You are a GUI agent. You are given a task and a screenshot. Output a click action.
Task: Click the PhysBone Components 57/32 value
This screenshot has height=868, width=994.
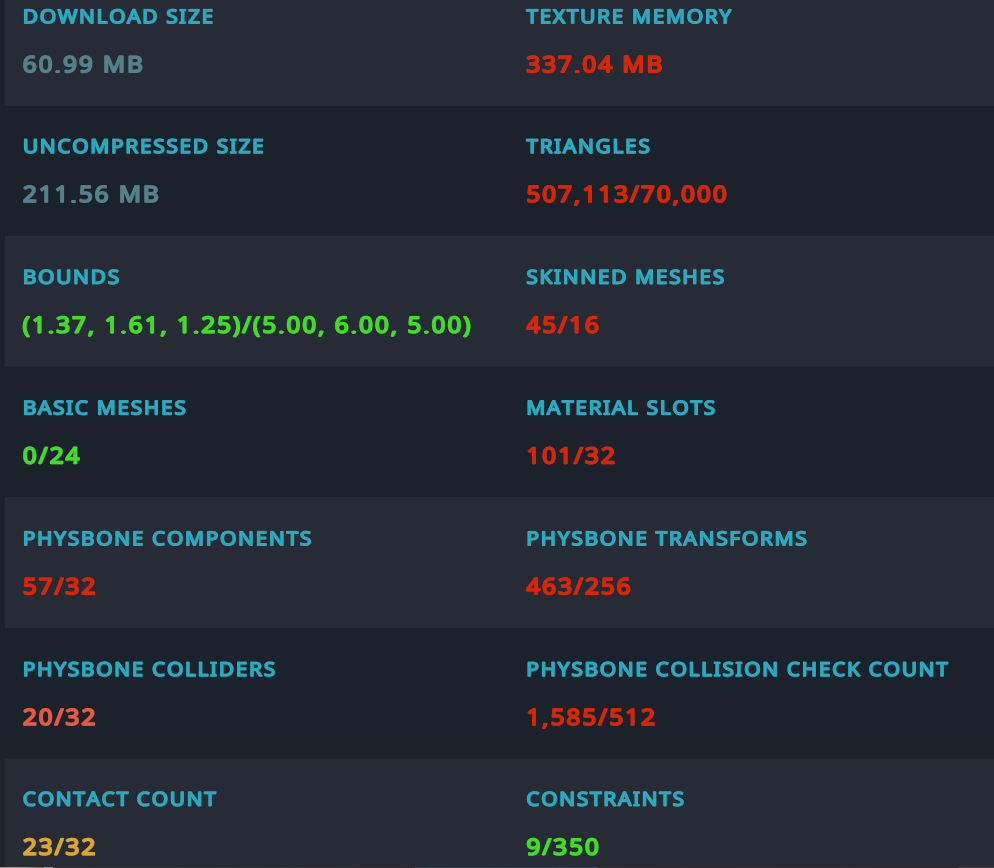59,586
